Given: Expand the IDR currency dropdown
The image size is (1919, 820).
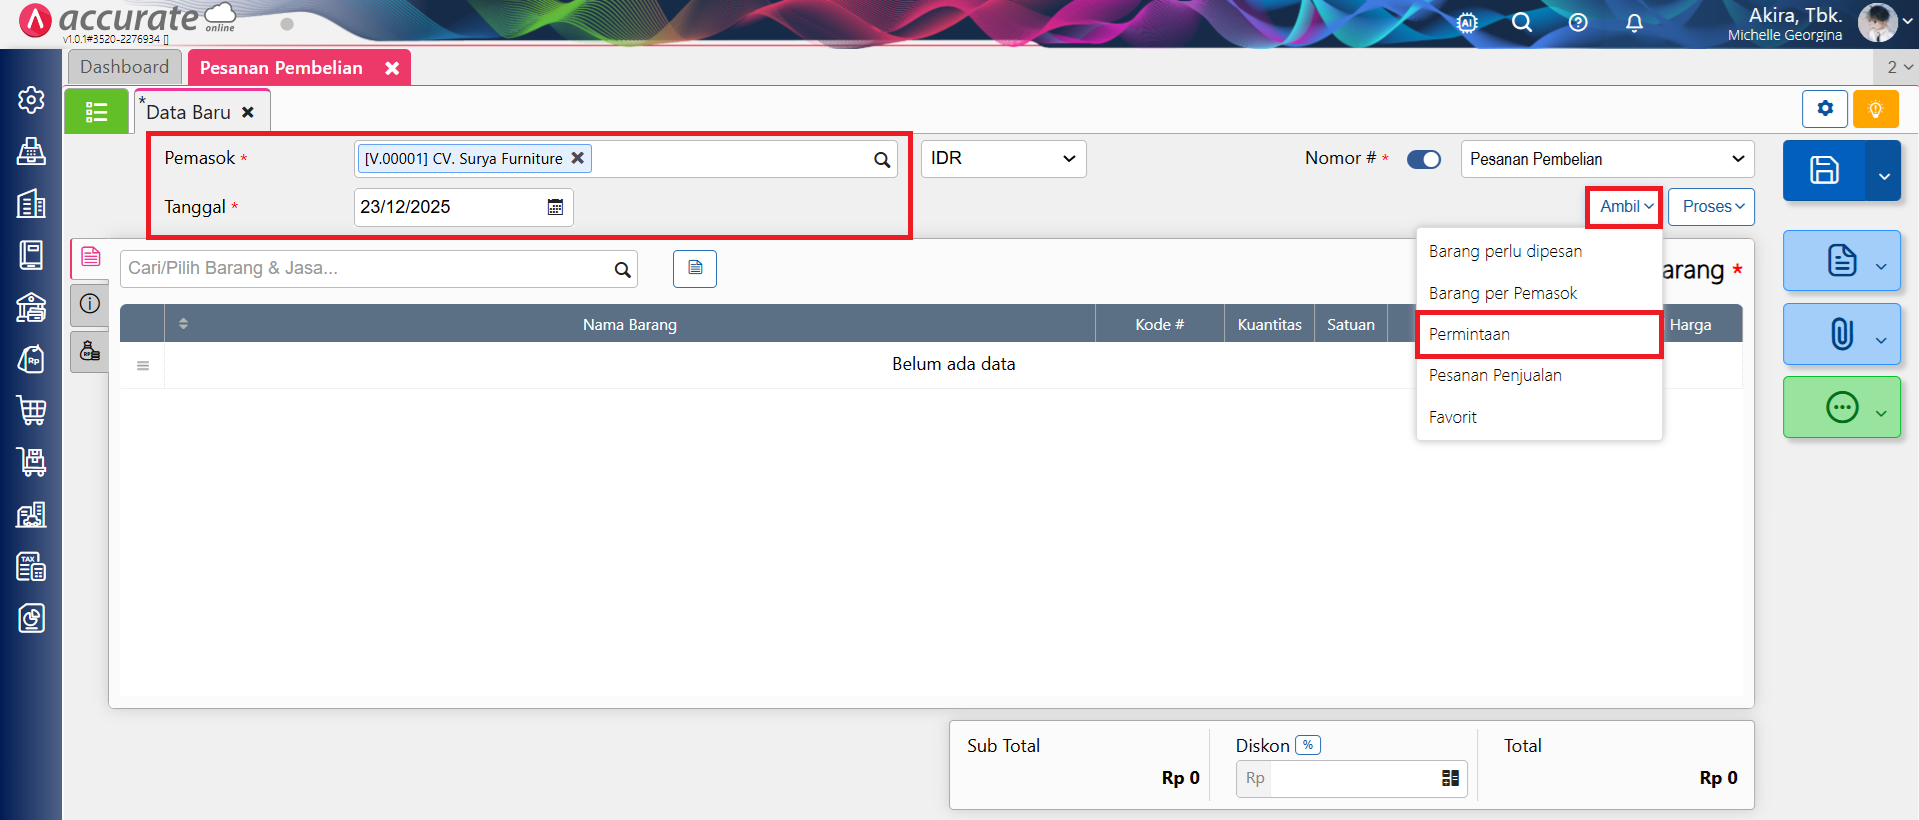Looking at the screenshot, I should [x=1003, y=159].
